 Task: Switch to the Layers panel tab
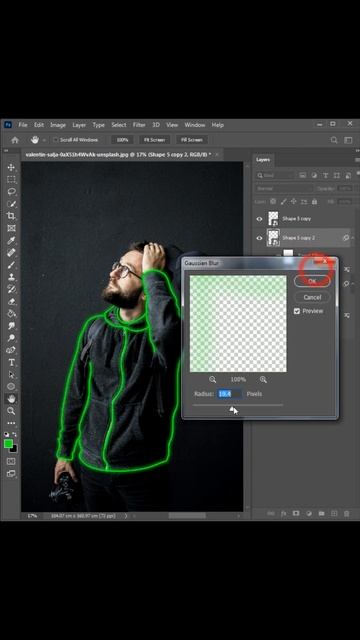coord(263,160)
